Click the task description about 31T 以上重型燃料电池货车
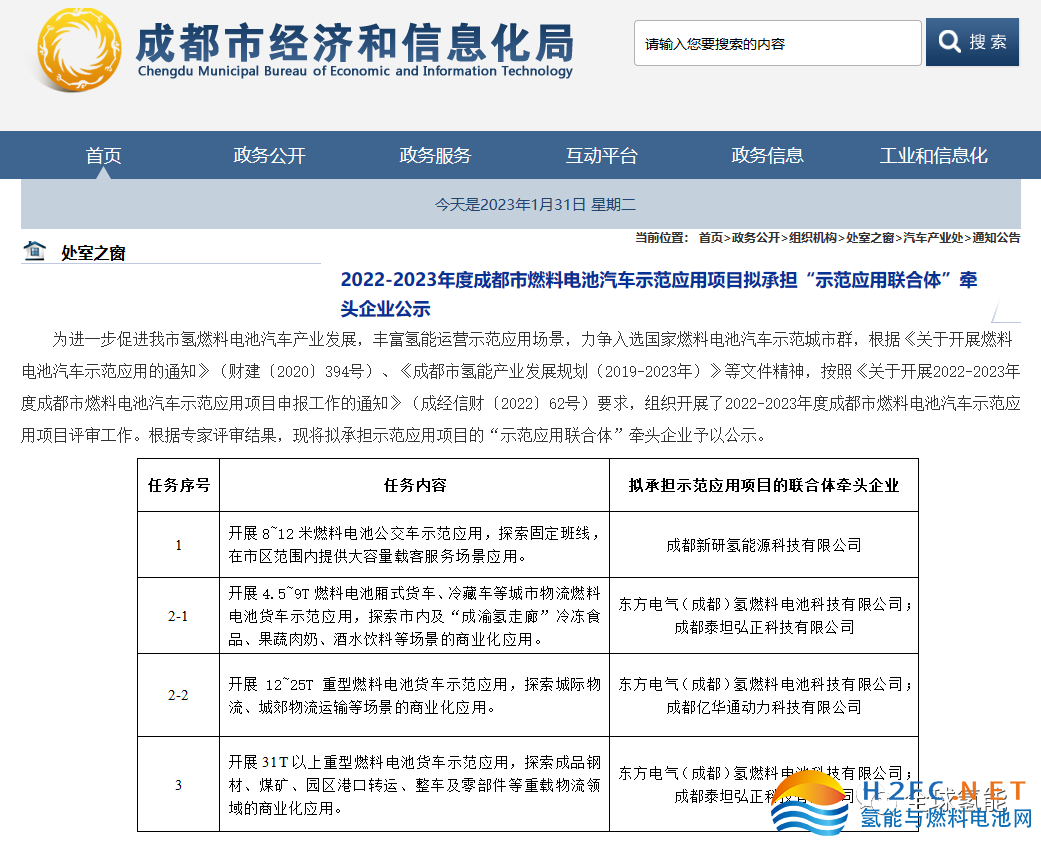The width and height of the screenshot is (1041, 846). click(x=414, y=785)
